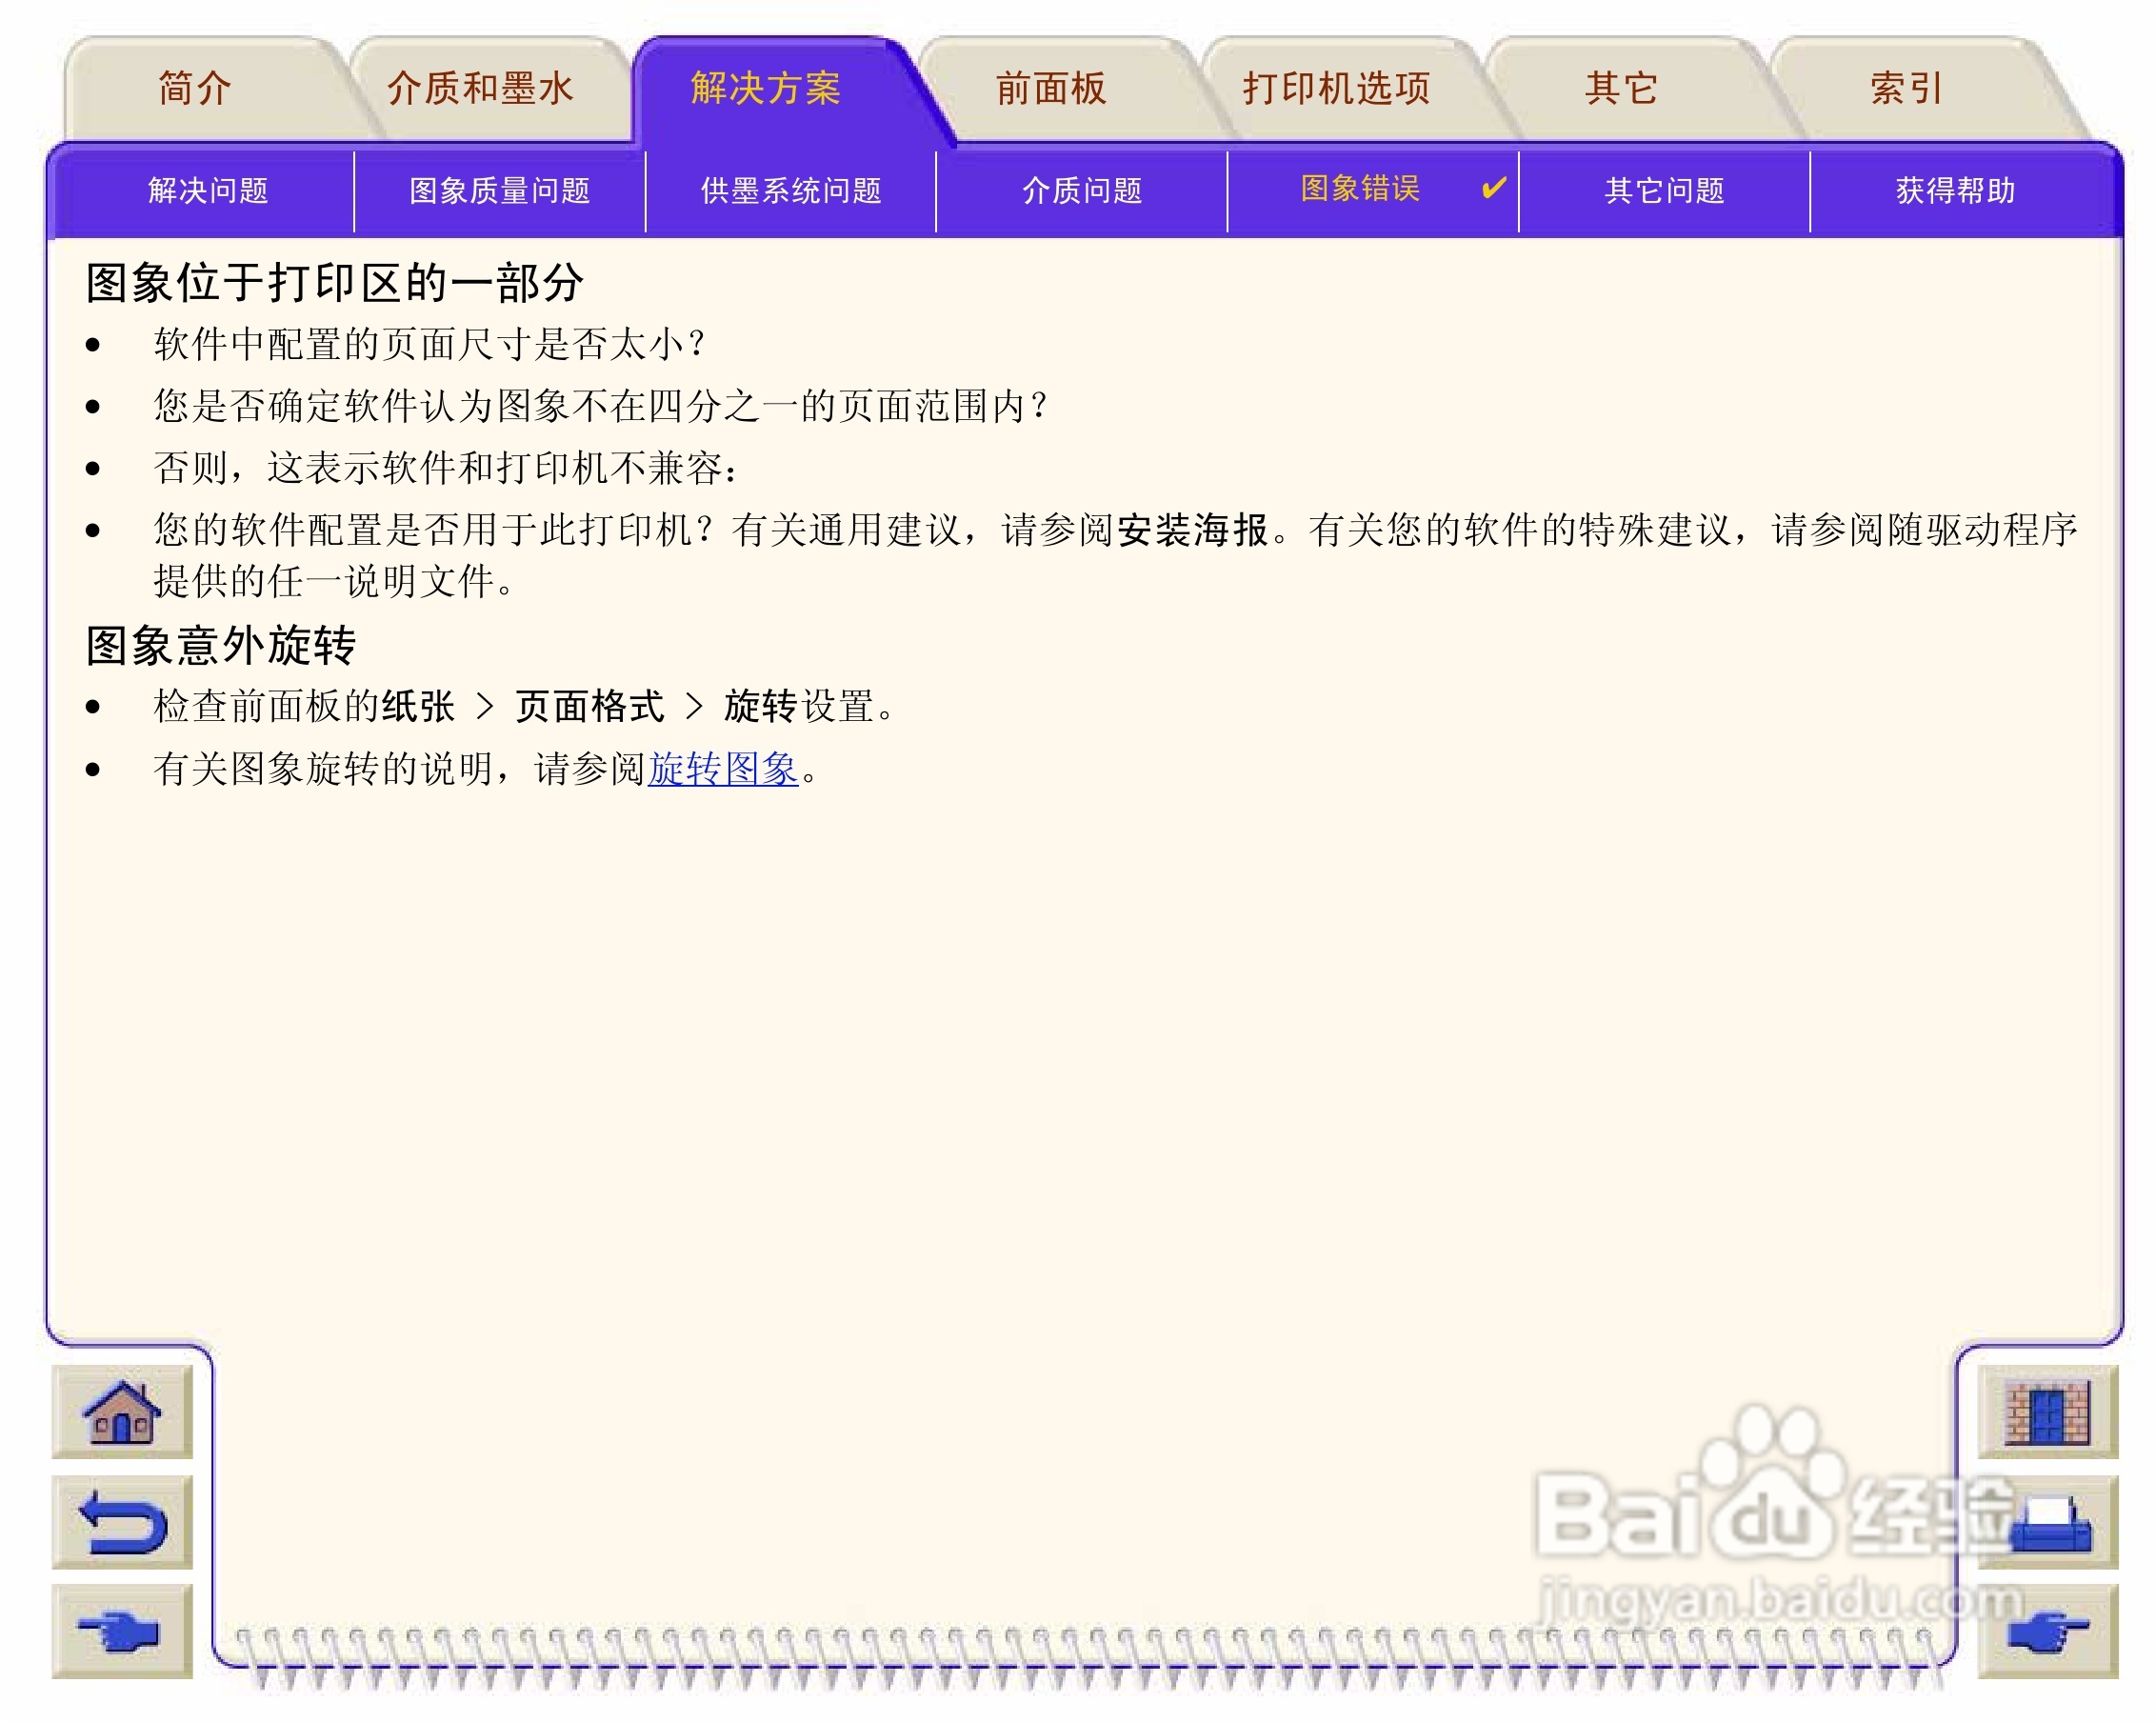Open the 前面板 tab
The height and width of the screenshot is (1722, 2156).
click(1051, 88)
